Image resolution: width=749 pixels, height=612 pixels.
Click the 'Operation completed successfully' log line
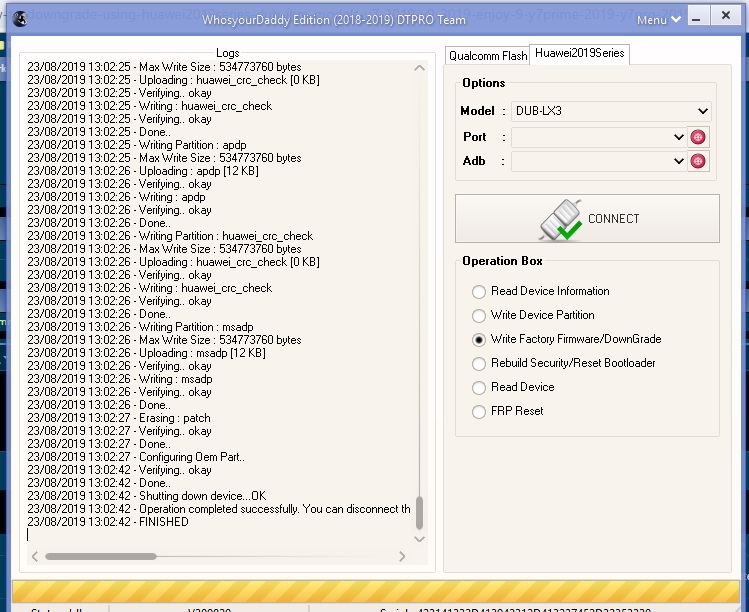pyautogui.click(x=219, y=509)
